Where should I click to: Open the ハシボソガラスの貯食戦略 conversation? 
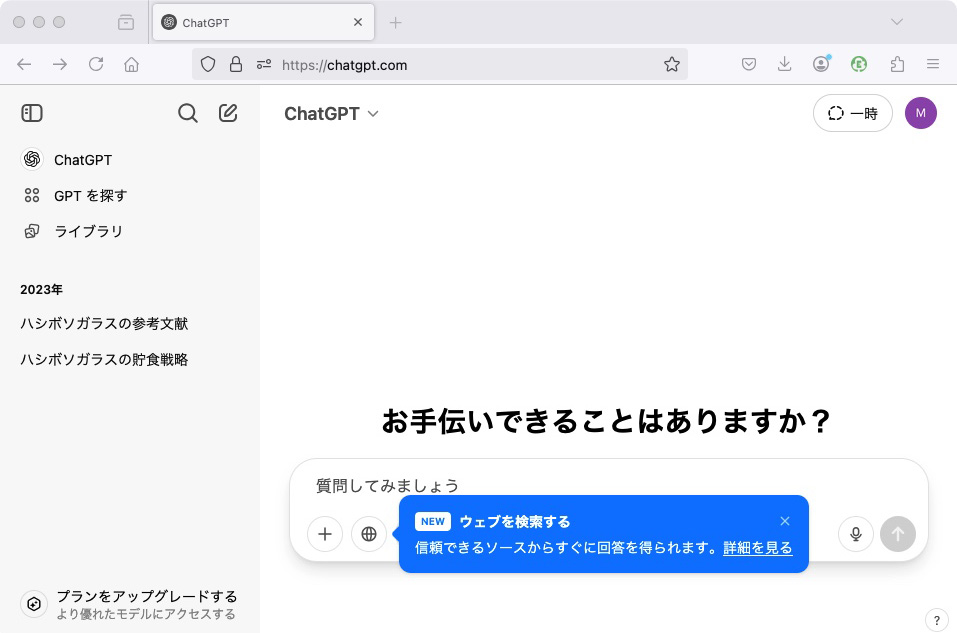[104, 359]
